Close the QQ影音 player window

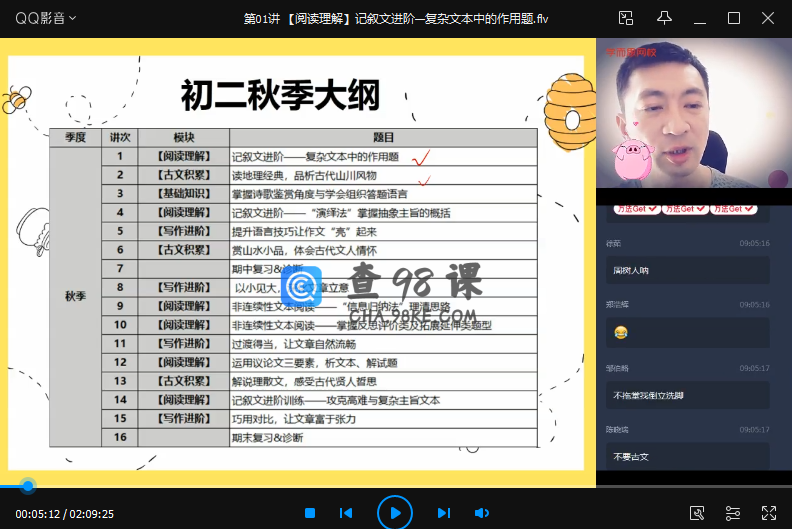point(768,18)
